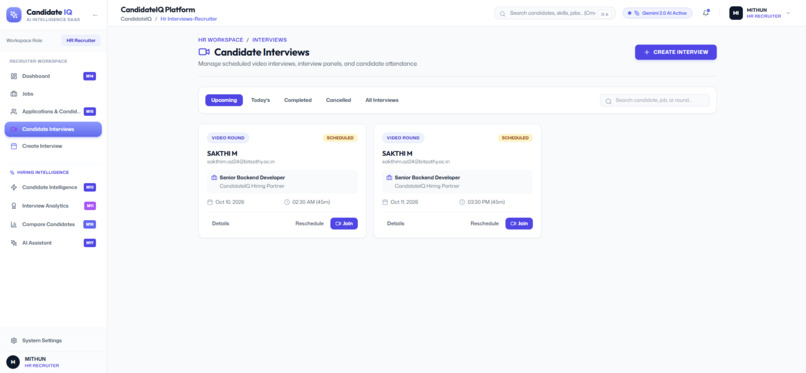This screenshot has width=806, height=373.
Task: Open AI Assistant in the sidebar
Action: pyautogui.click(x=53, y=243)
